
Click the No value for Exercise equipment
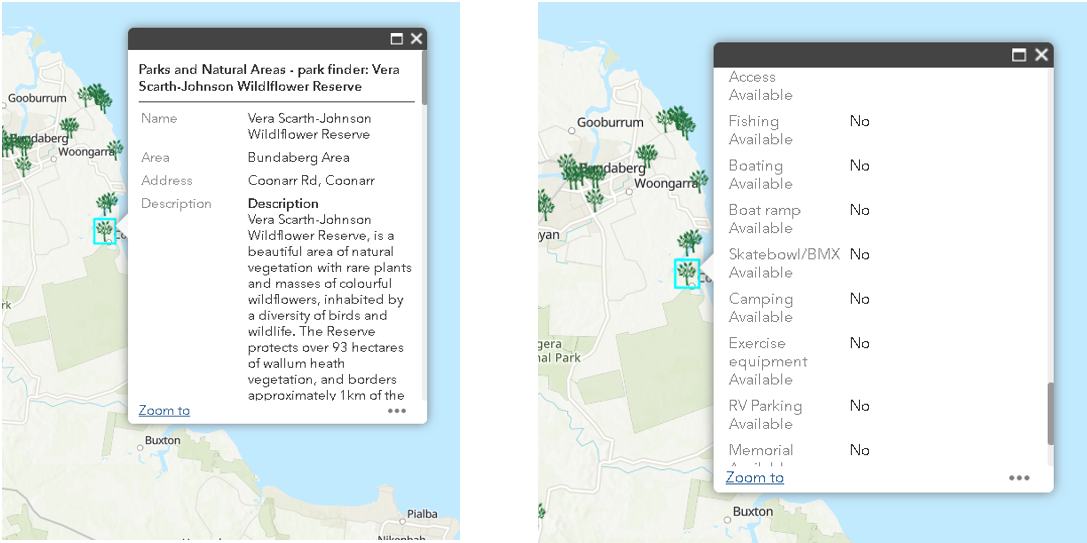860,343
